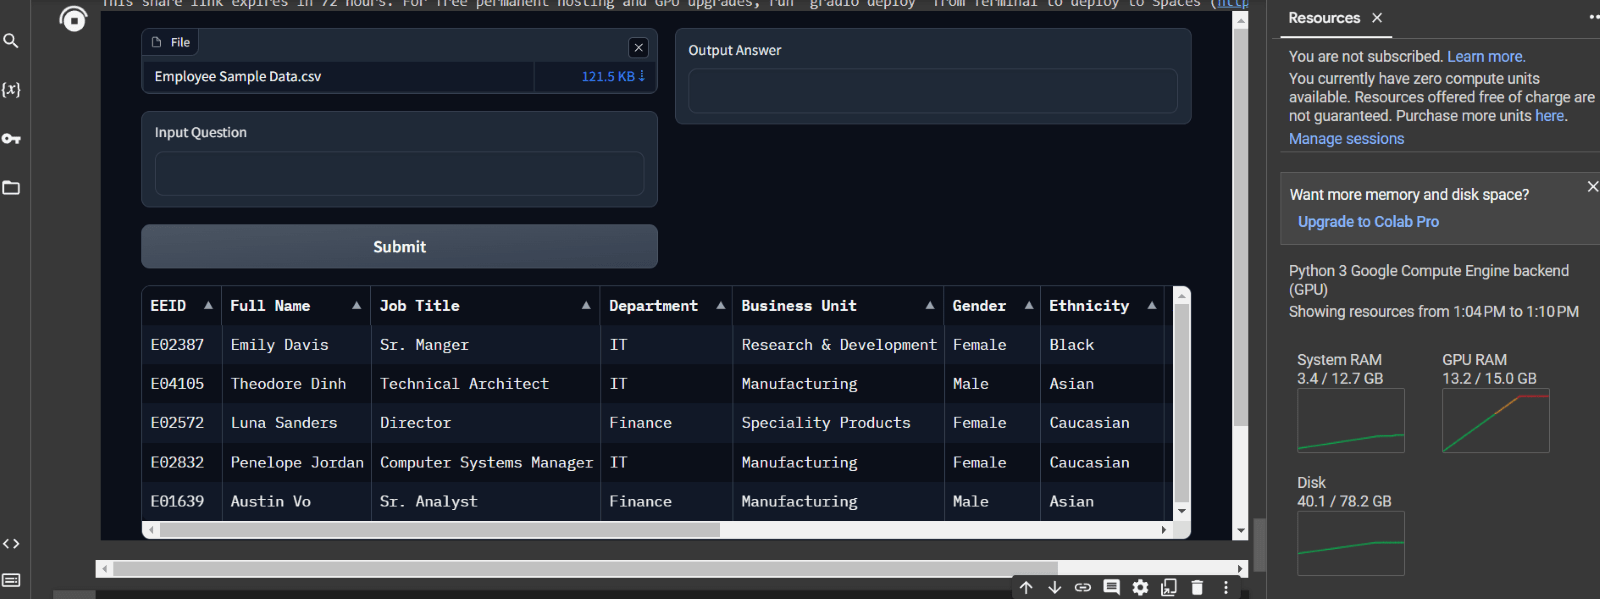Open the variables {x} panel

coord(11,89)
